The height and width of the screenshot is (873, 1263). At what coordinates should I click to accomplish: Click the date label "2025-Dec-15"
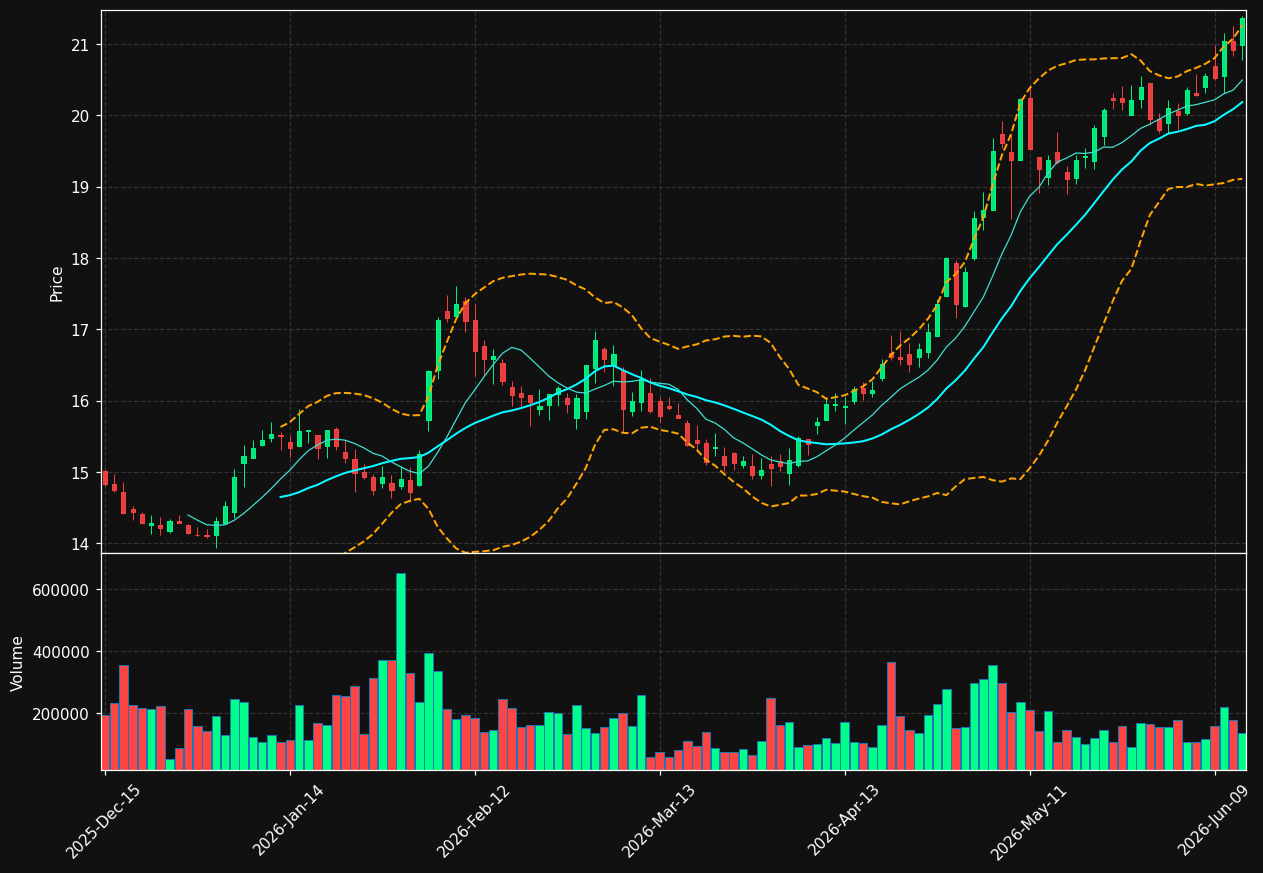pyautogui.click(x=103, y=822)
